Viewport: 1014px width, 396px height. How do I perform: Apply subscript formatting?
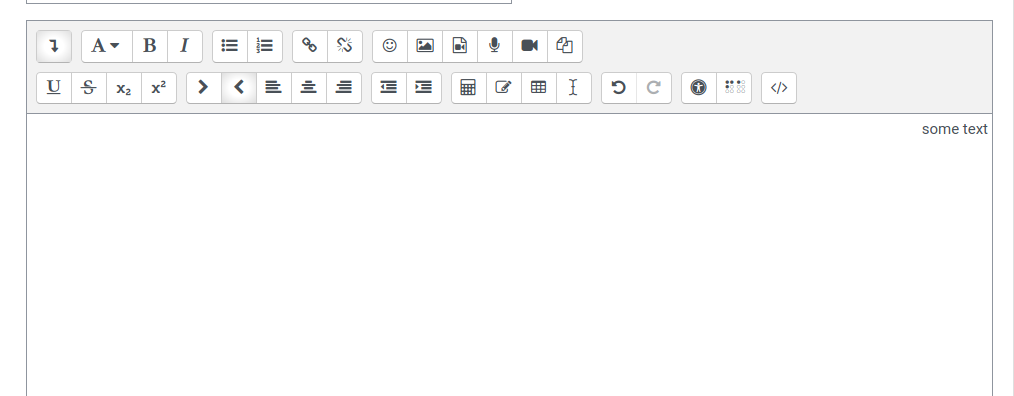[124, 87]
